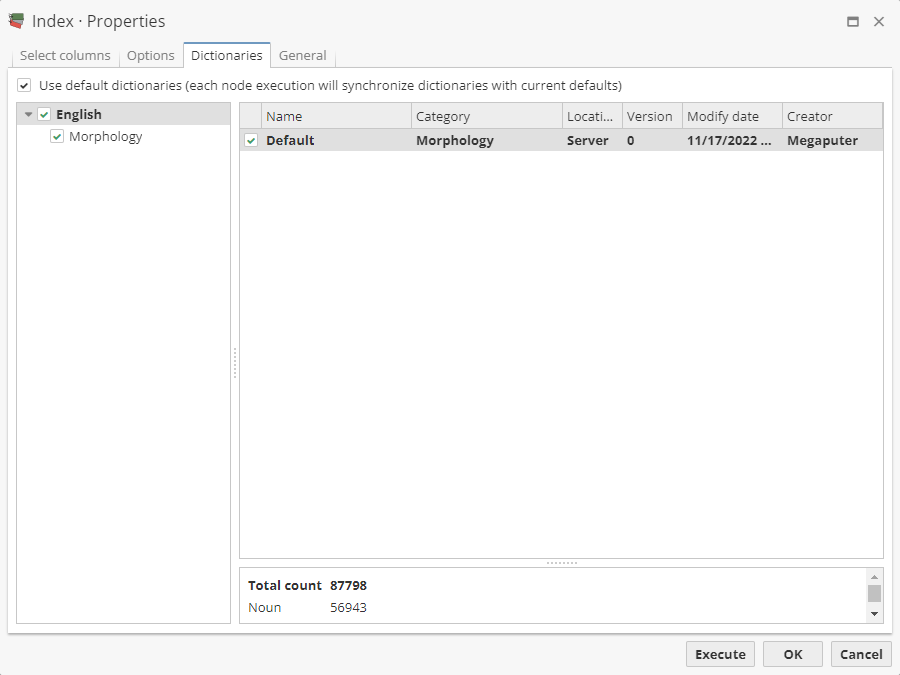Image resolution: width=900 pixels, height=675 pixels.
Task: Open the Options tab
Action: point(150,56)
